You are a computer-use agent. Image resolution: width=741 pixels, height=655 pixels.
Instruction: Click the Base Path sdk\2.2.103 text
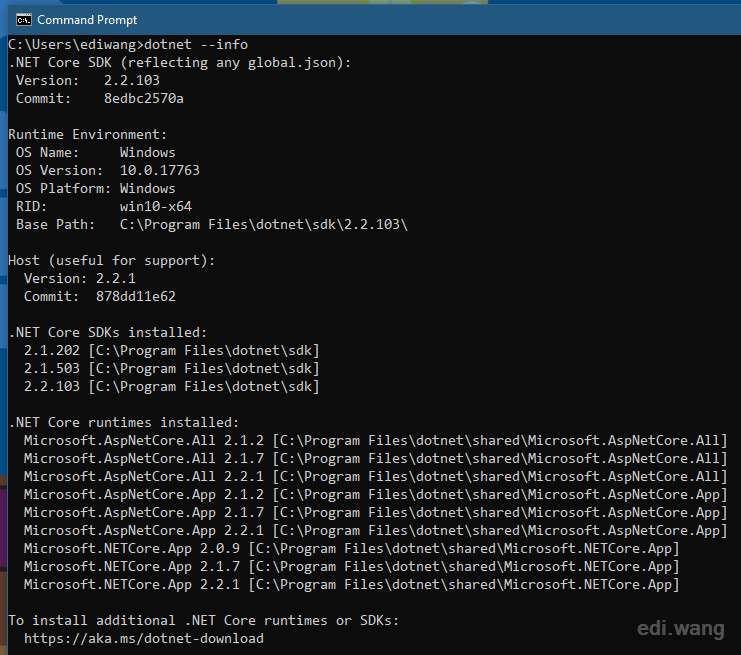[355, 224]
